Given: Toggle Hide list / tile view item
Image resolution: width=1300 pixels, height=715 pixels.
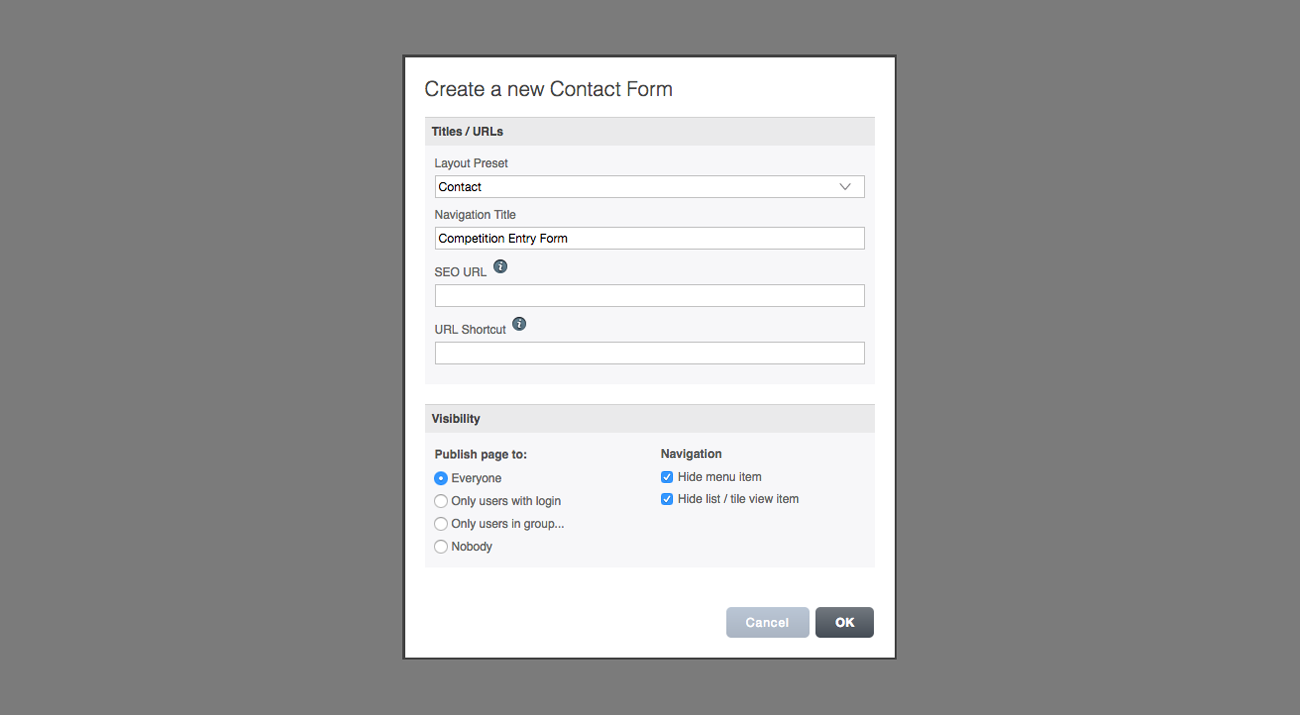Looking at the screenshot, I should point(667,499).
